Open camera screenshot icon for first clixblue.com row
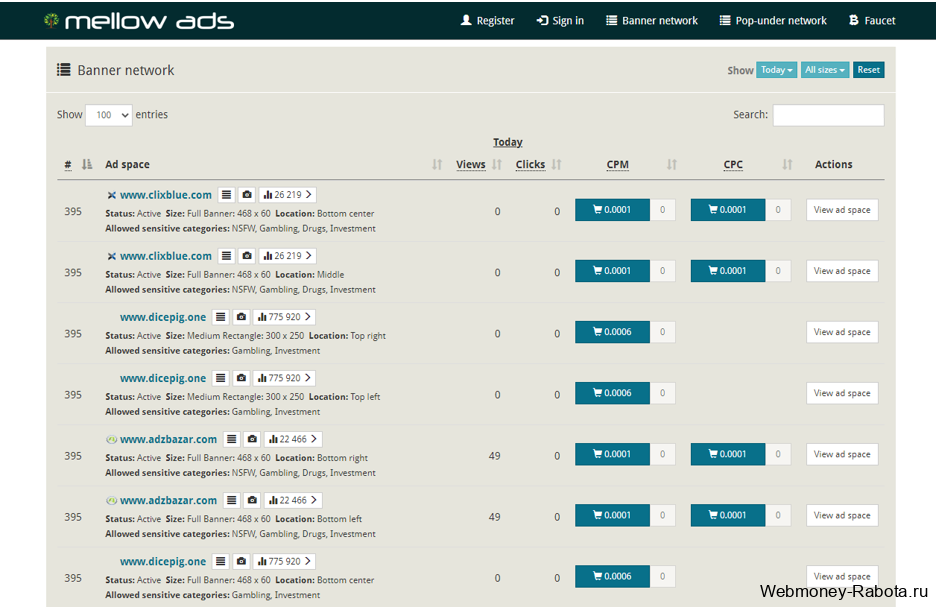Screen dimensions: 937x609 [x=247, y=195]
